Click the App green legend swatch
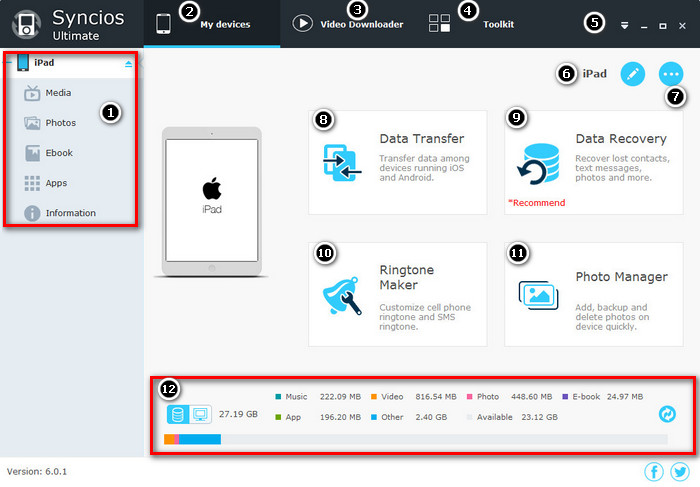The image size is (700, 487). pyautogui.click(x=278, y=417)
